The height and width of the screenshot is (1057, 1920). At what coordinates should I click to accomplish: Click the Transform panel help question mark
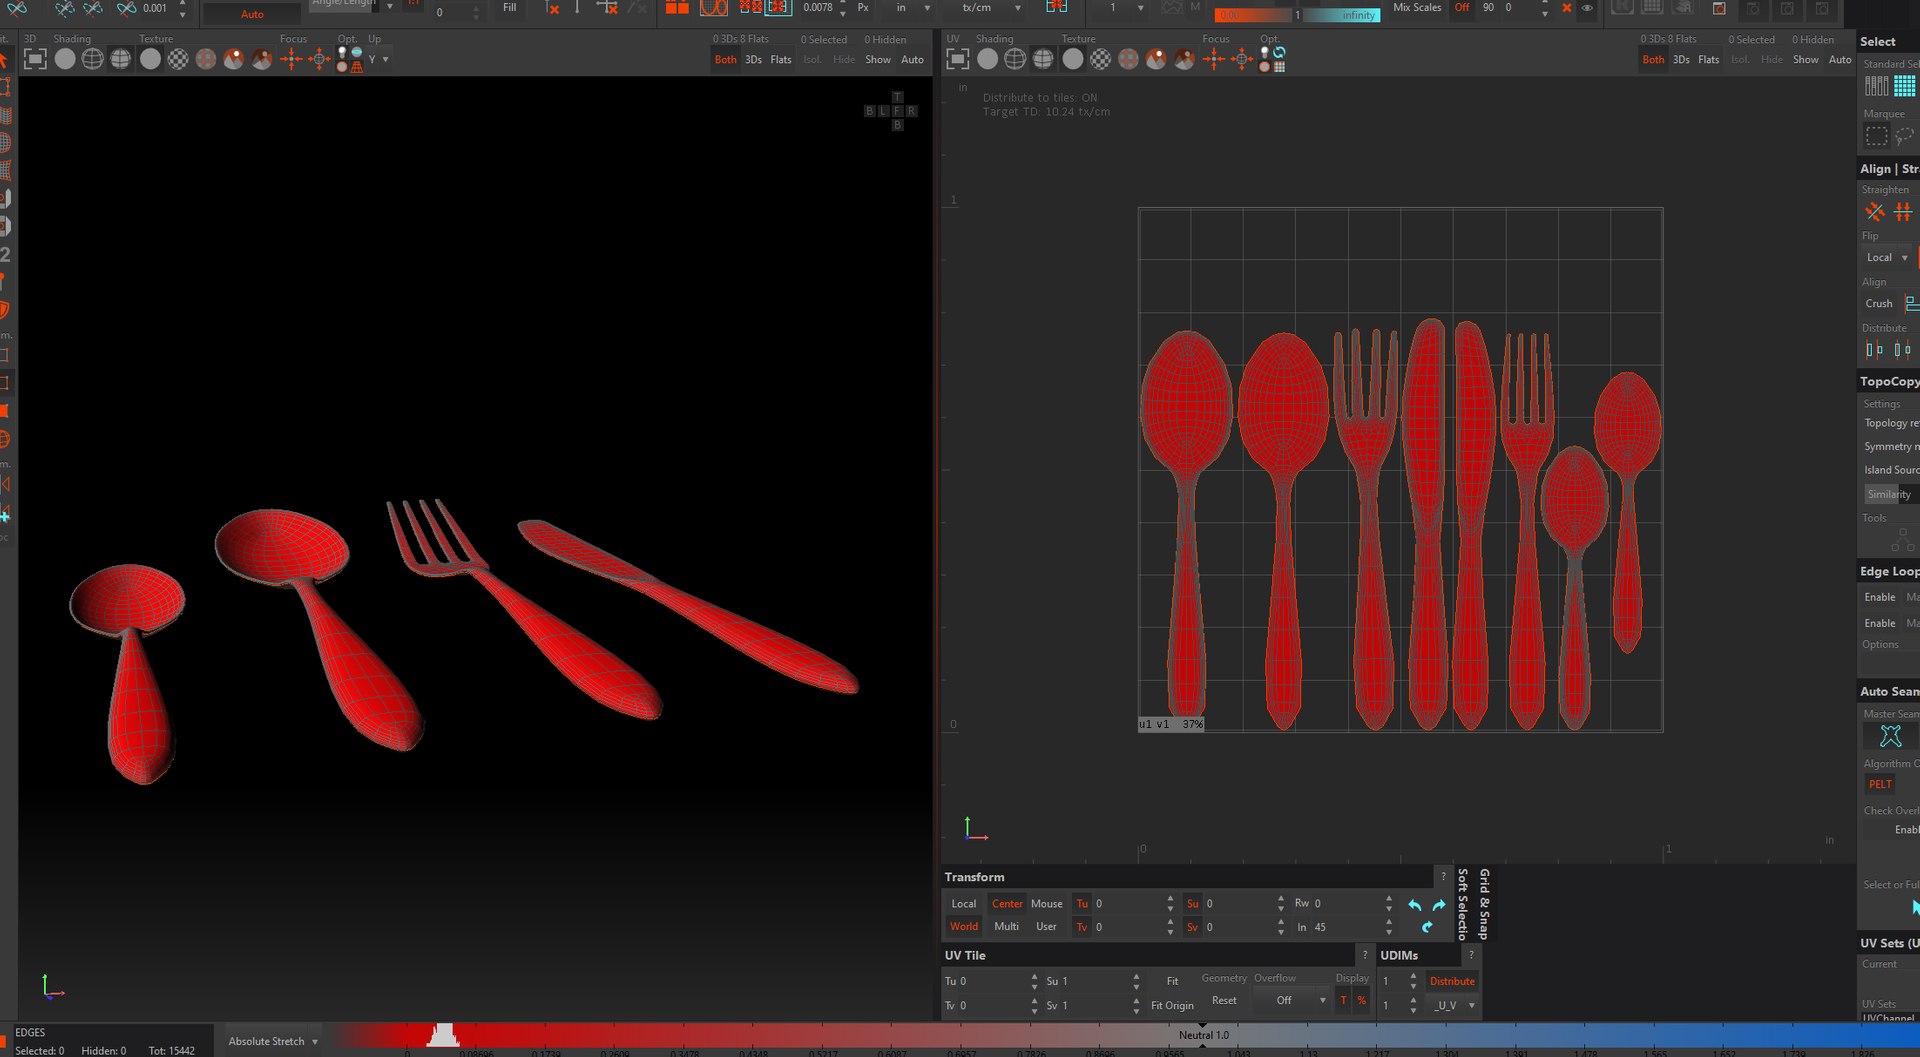pyautogui.click(x=1442, y=877)
